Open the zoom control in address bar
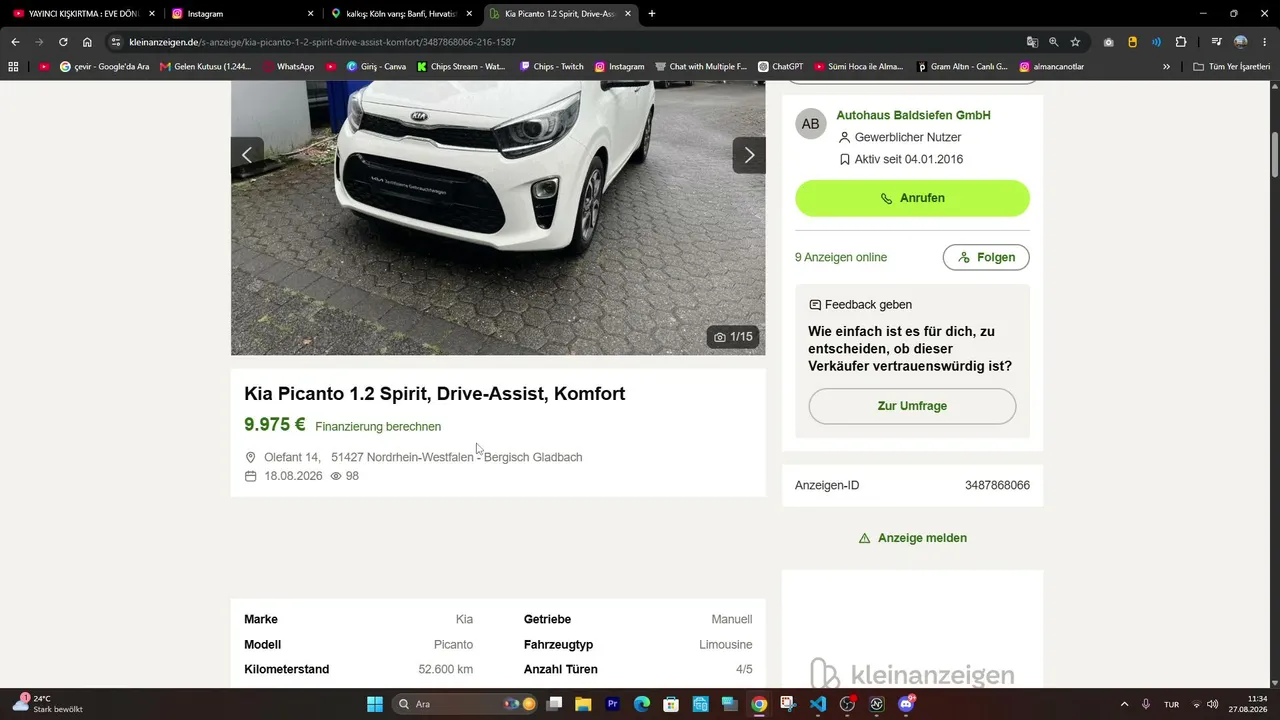 pos(1054,42)
